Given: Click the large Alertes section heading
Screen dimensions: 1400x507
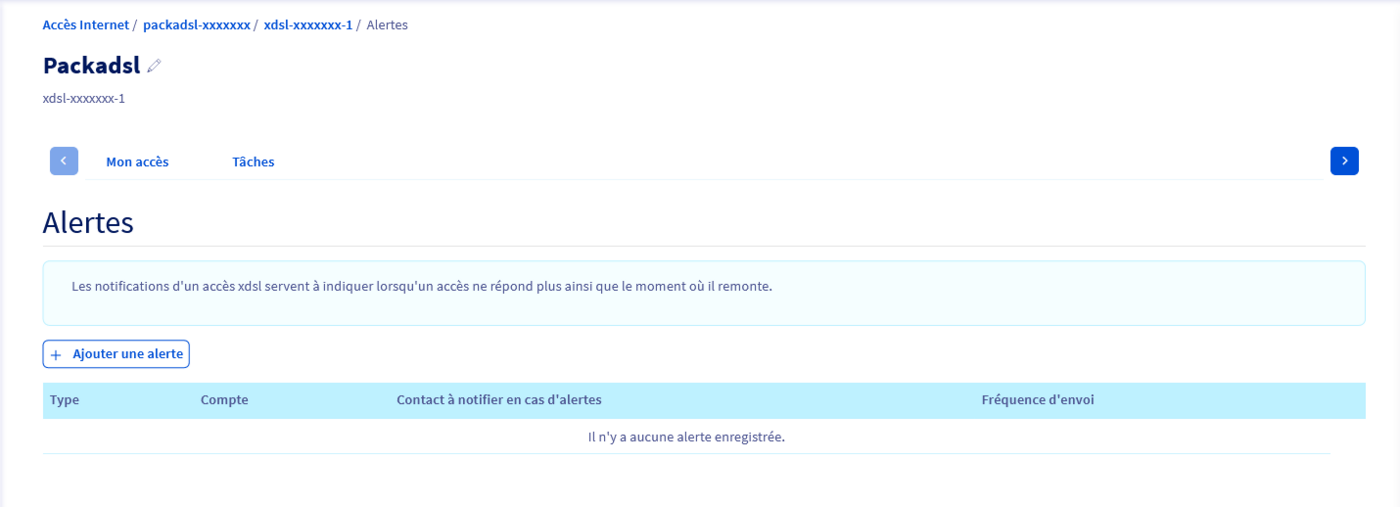Looking at the screenshot, I should click(88, 223).
